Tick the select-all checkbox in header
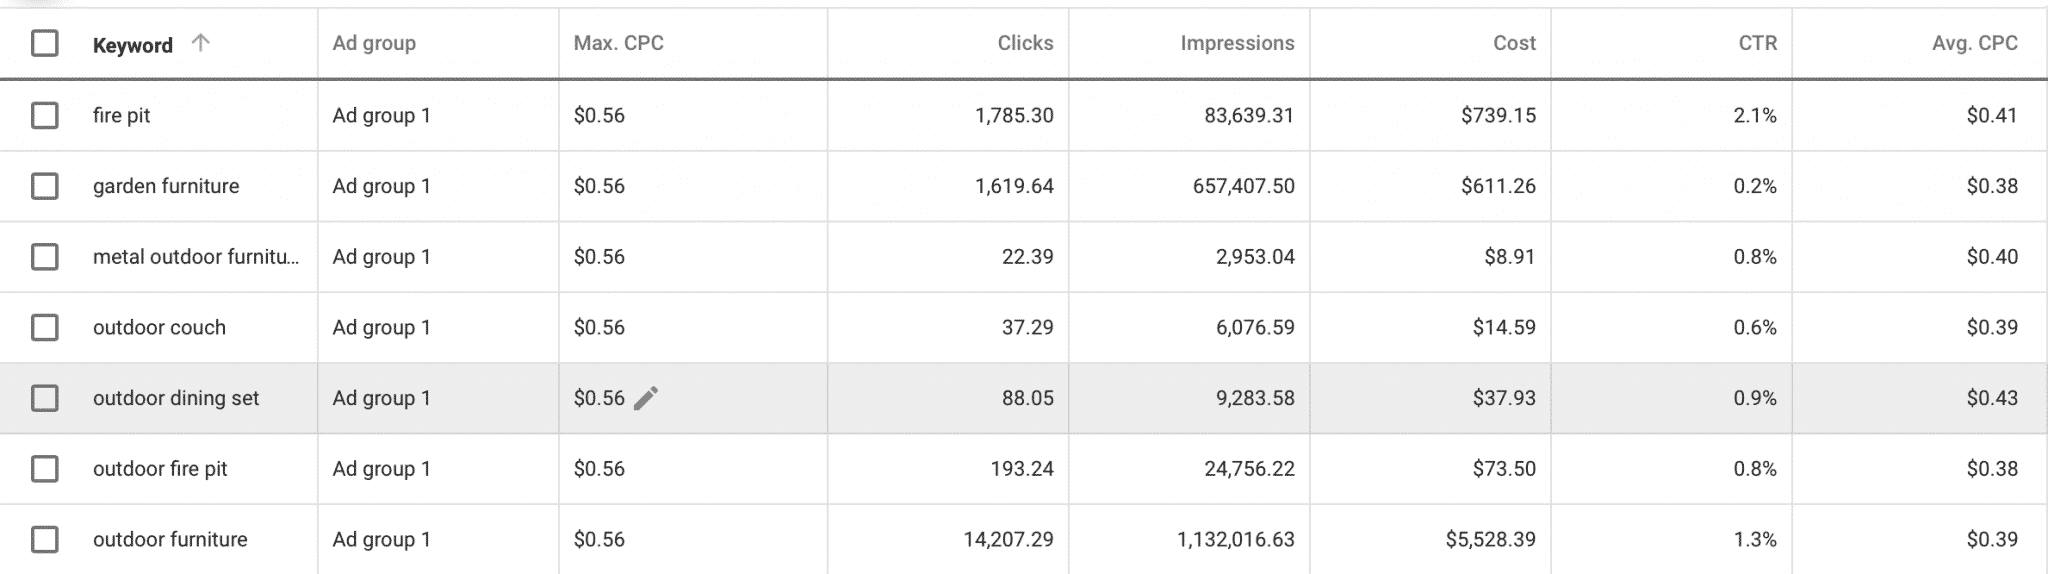This screenshot has height=574, width=2048. pyautogui.click(x=45, y=43)
